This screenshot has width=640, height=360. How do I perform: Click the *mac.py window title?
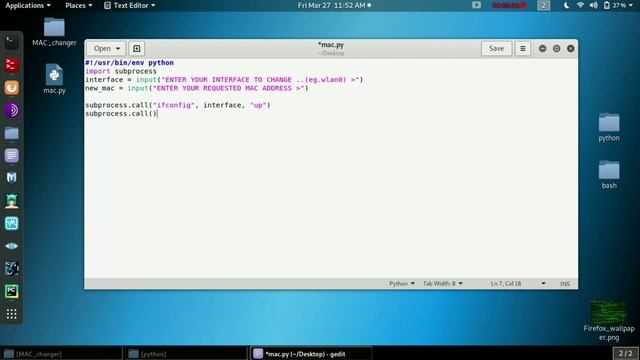(331, 44)
